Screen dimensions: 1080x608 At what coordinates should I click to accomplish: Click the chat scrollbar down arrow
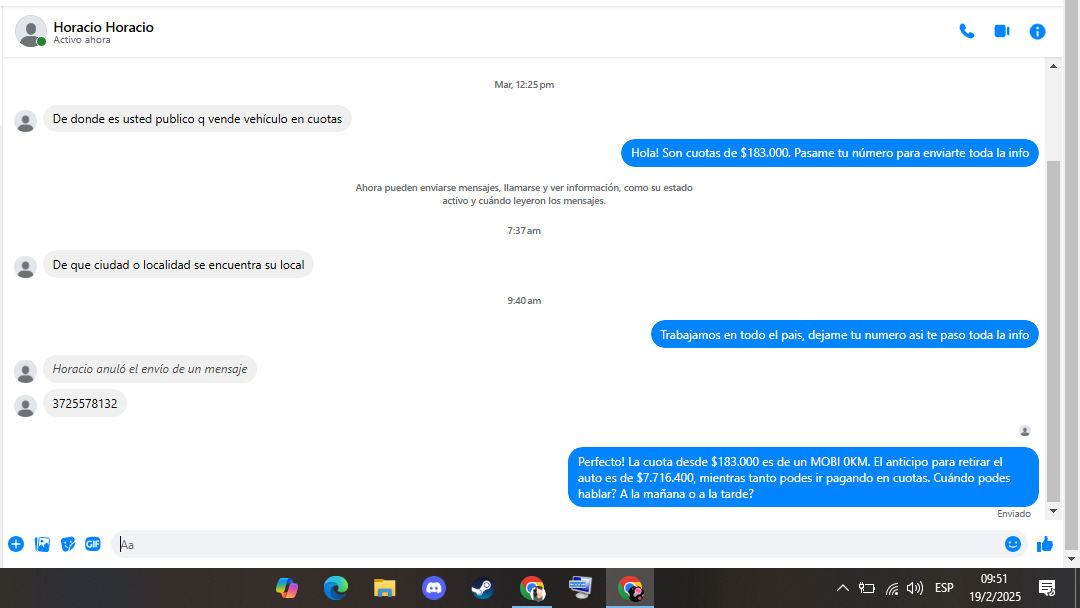(x=1053, y=511)
